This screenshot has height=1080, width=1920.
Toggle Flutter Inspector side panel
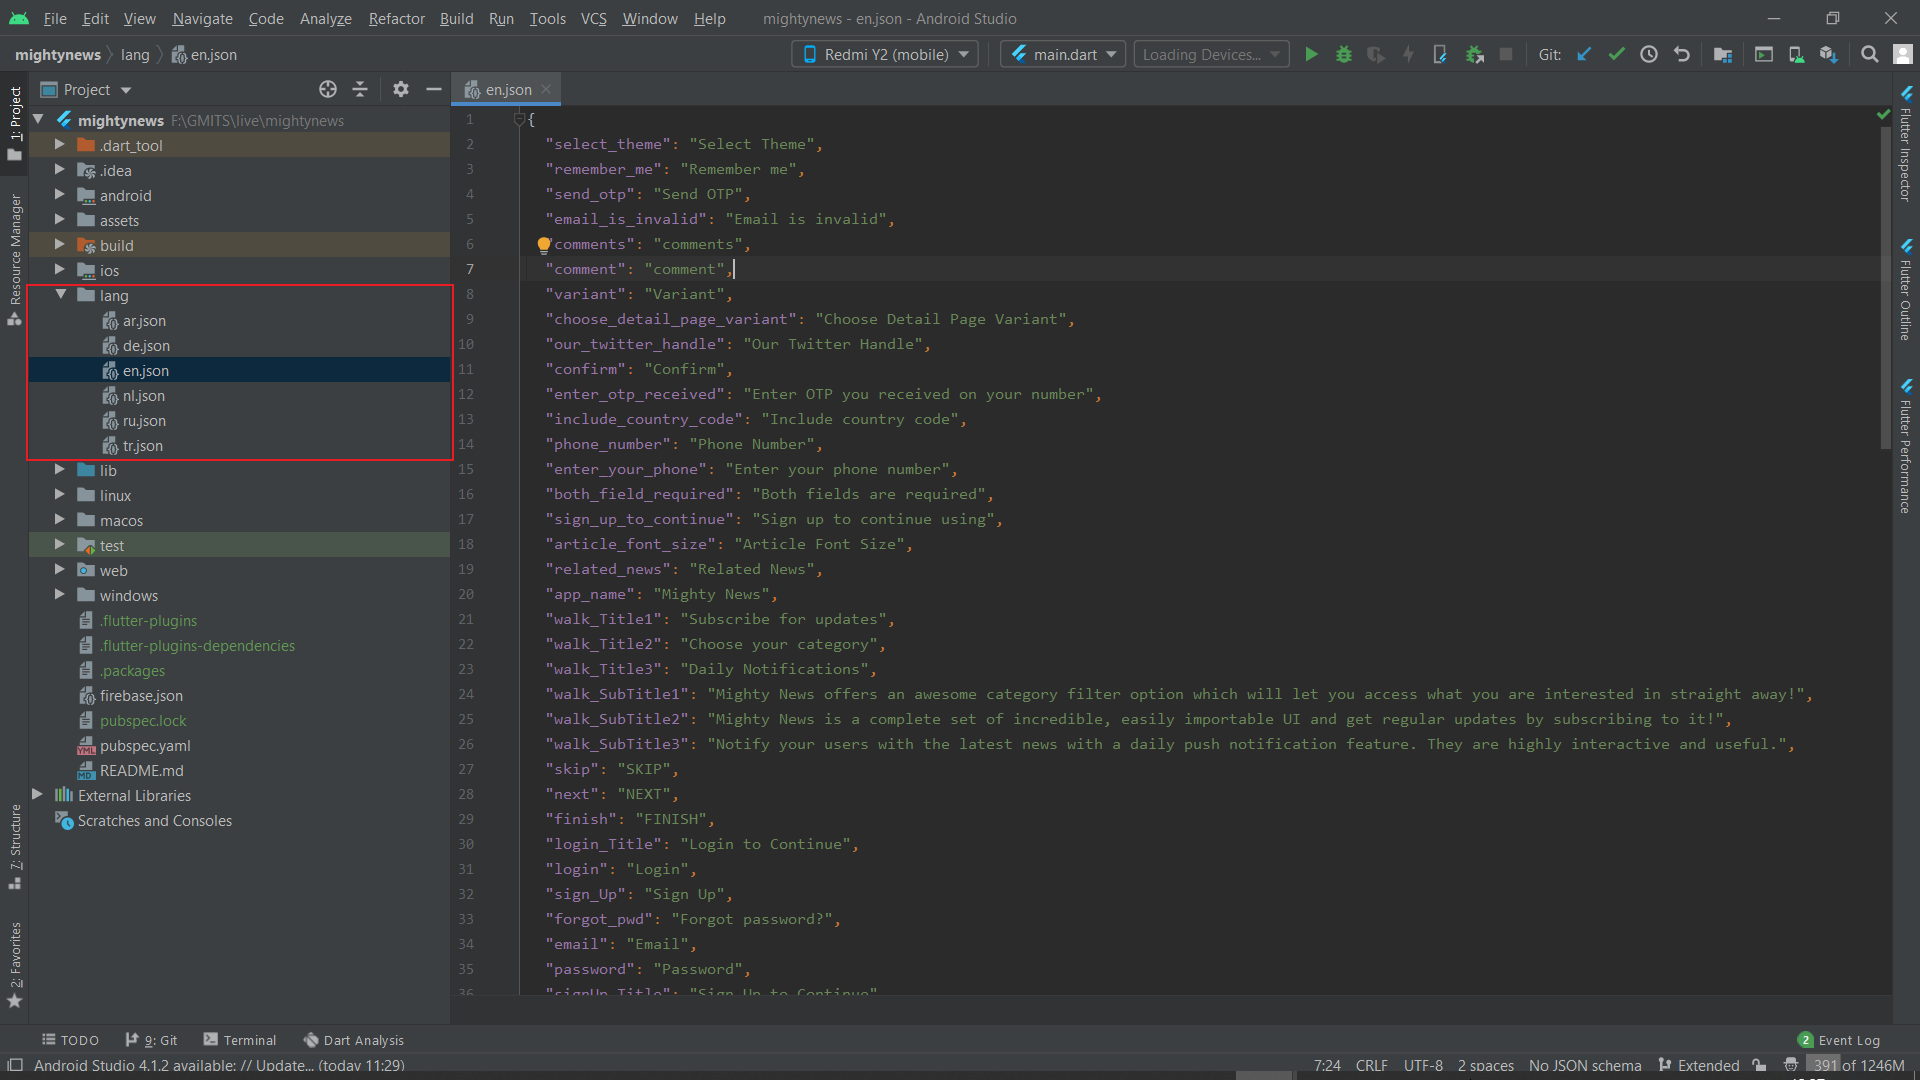pyautogui.click(x=1906, y=144)
